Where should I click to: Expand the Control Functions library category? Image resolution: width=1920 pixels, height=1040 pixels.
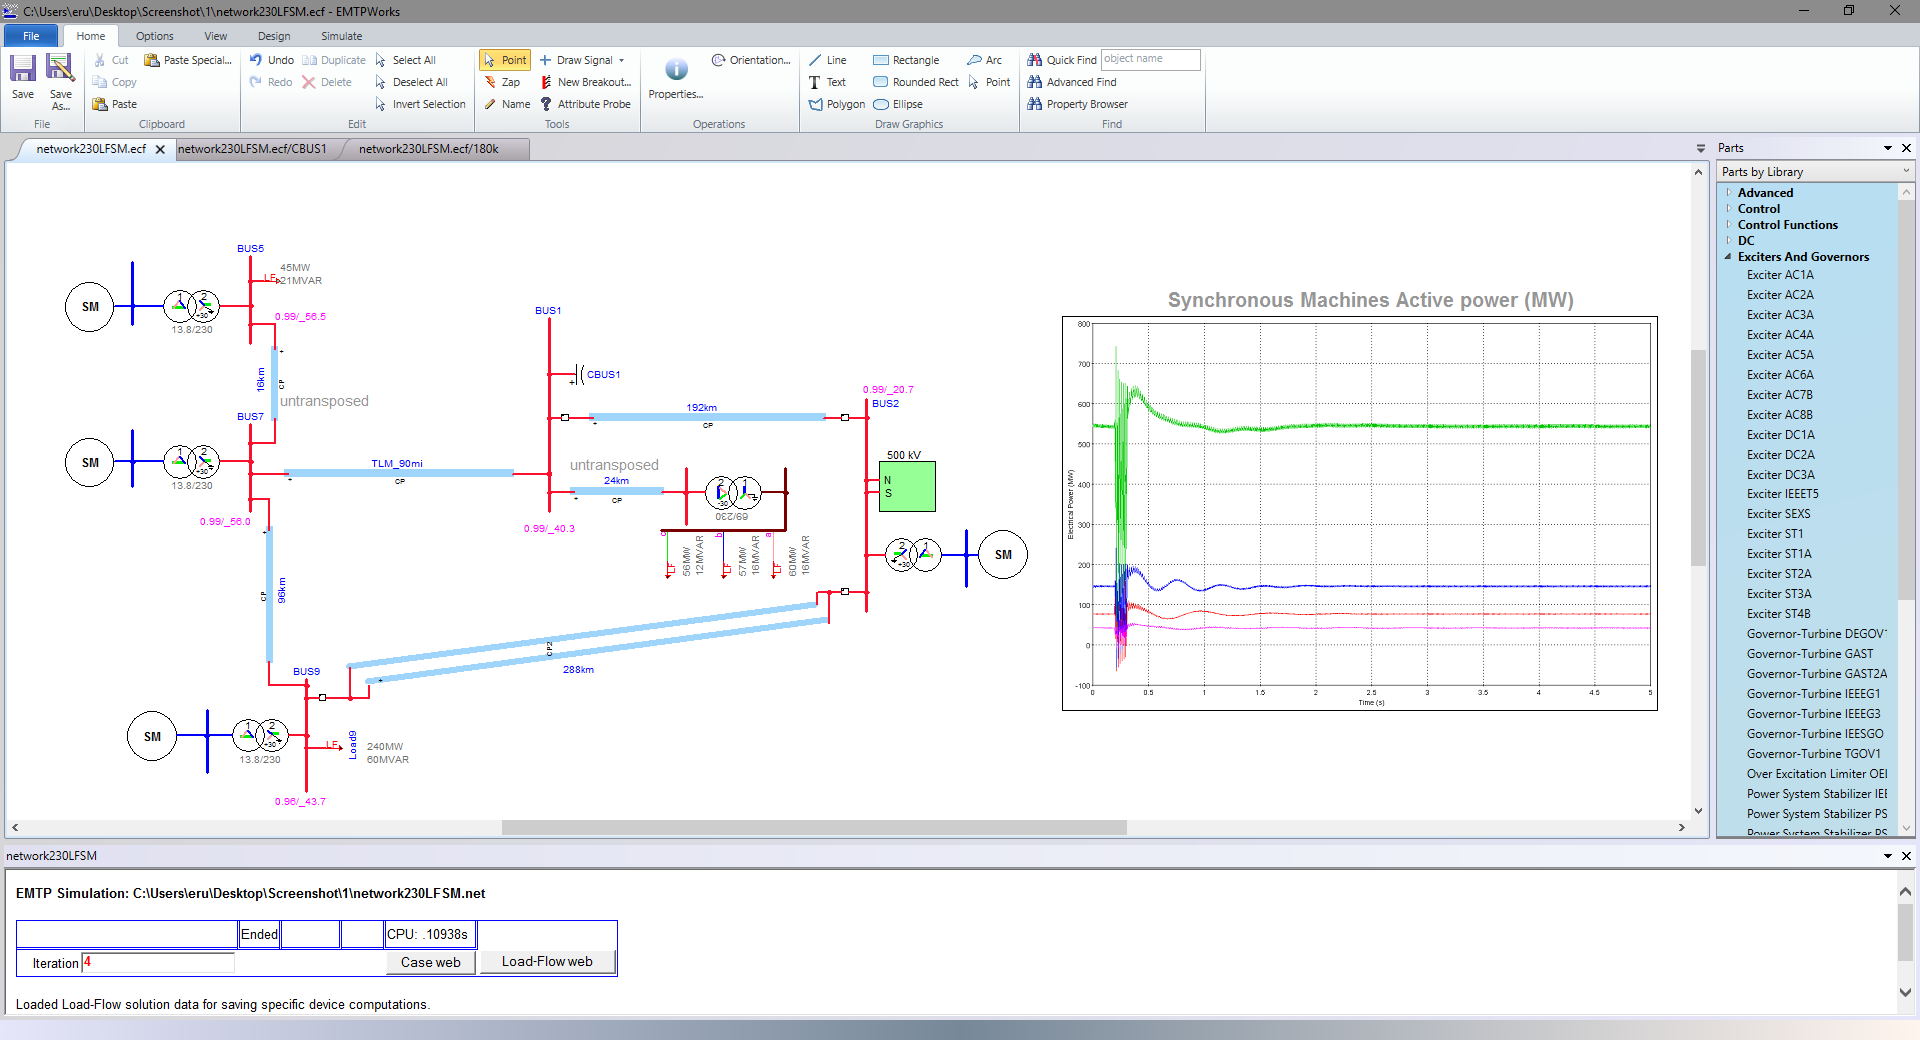(x=1728, y=225)
